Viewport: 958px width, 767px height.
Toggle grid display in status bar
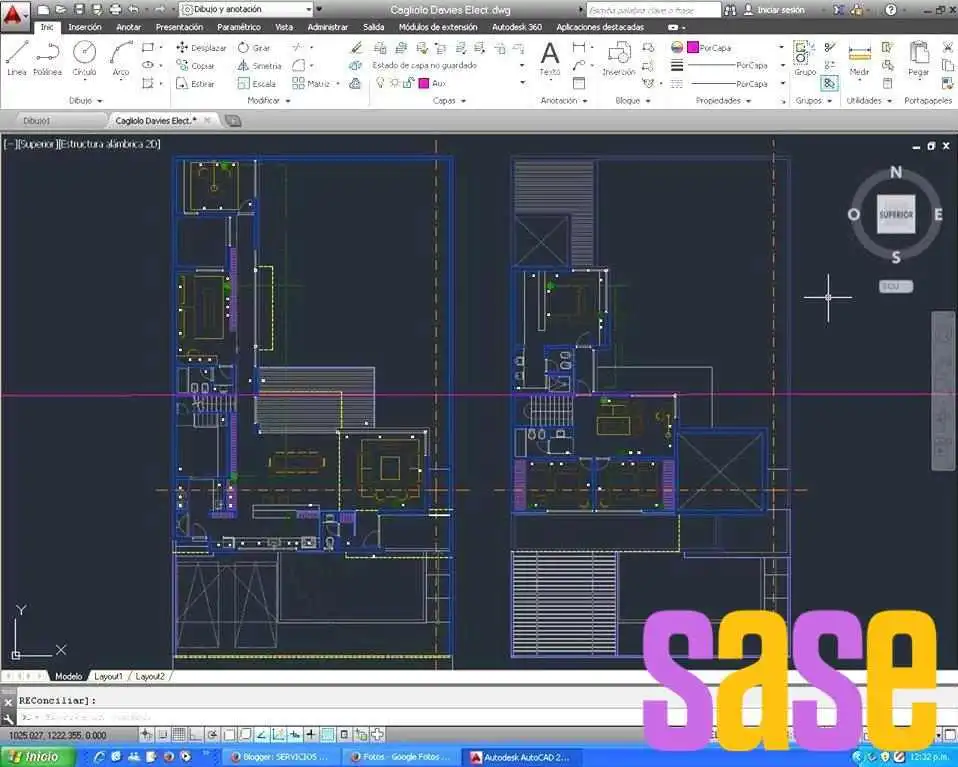click(x=178, y=734)
